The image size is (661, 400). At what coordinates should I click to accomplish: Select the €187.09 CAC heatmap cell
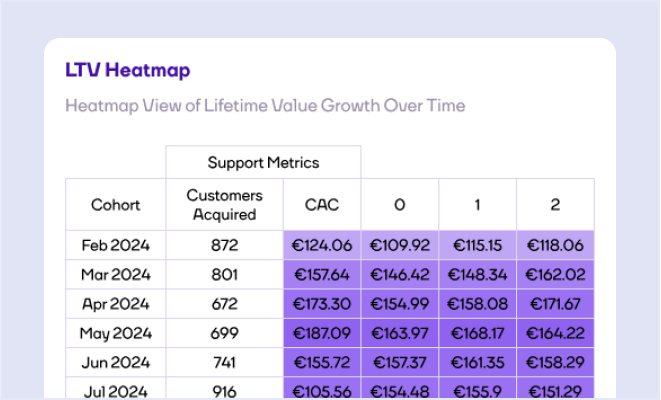coord(322,331)
